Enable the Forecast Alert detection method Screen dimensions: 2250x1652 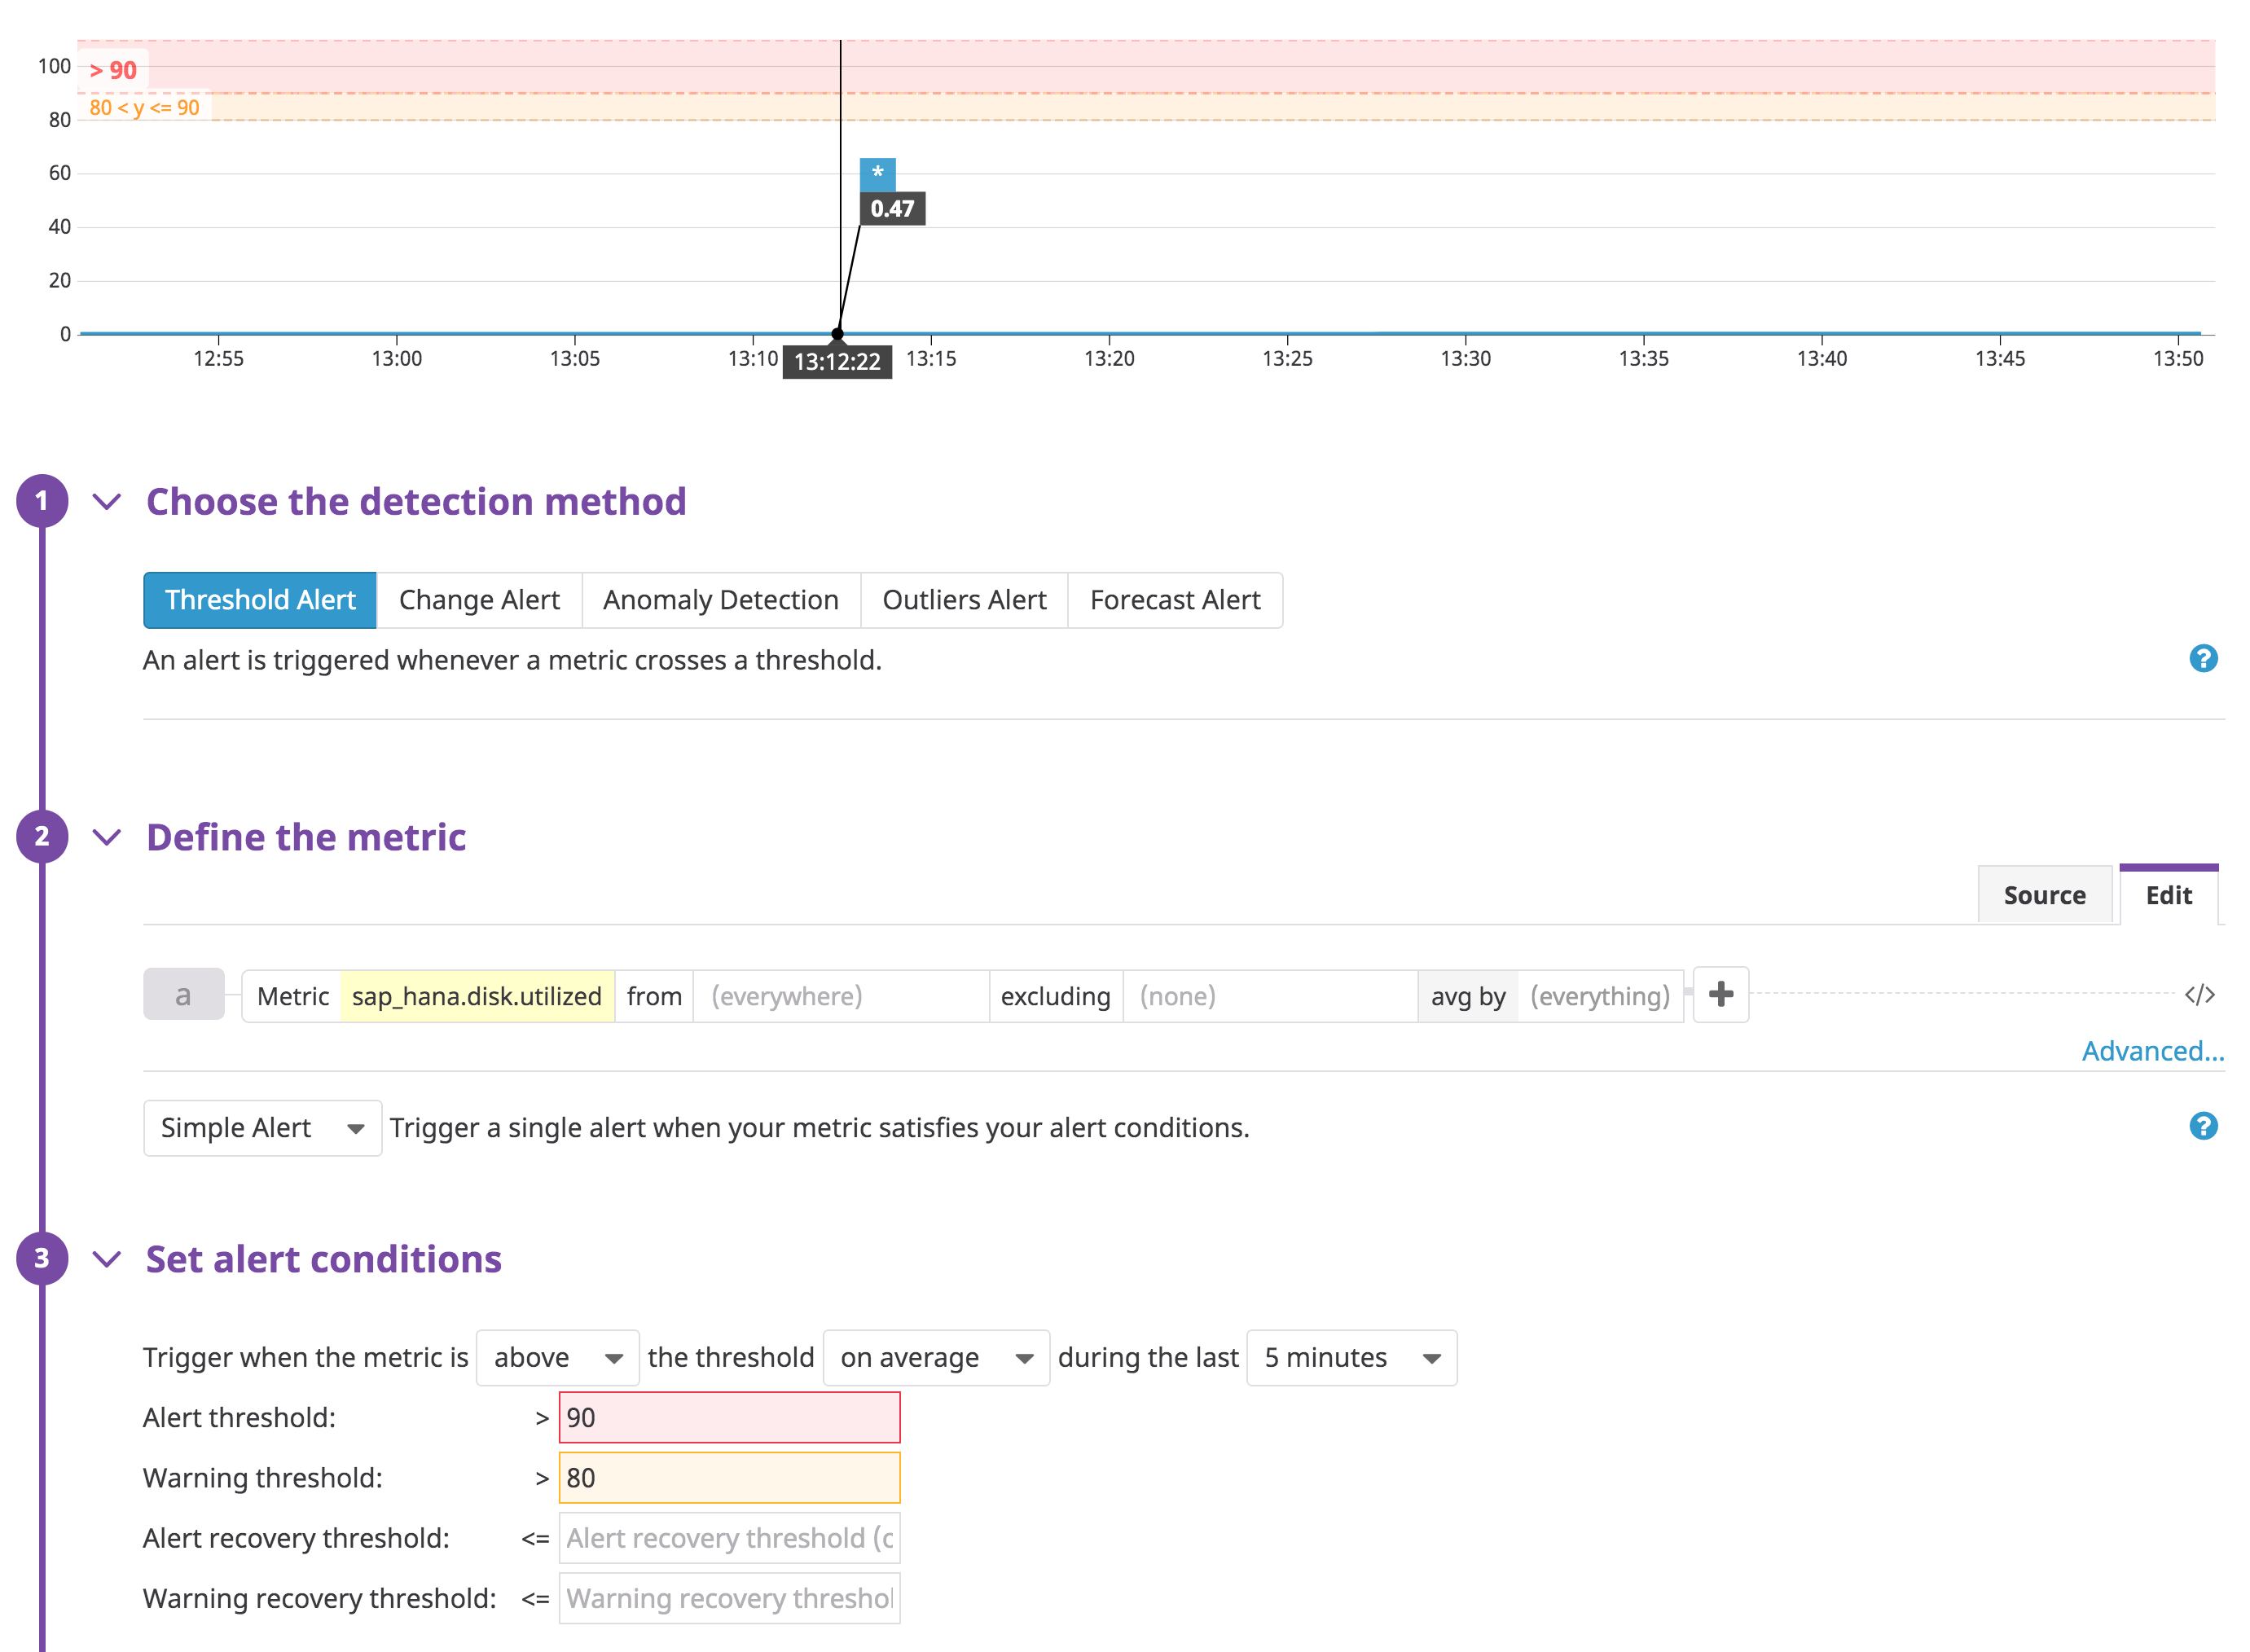(1175, 599)
